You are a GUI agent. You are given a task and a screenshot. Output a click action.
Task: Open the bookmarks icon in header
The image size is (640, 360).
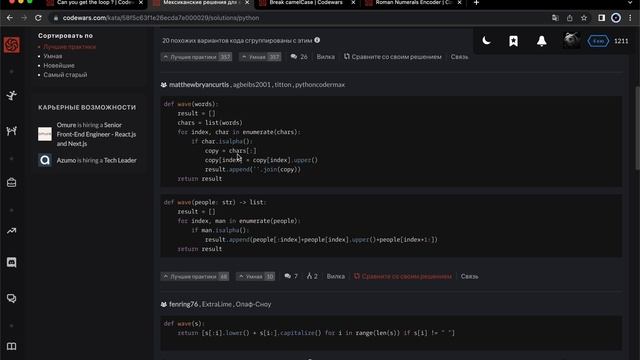[x=513, y=41]
